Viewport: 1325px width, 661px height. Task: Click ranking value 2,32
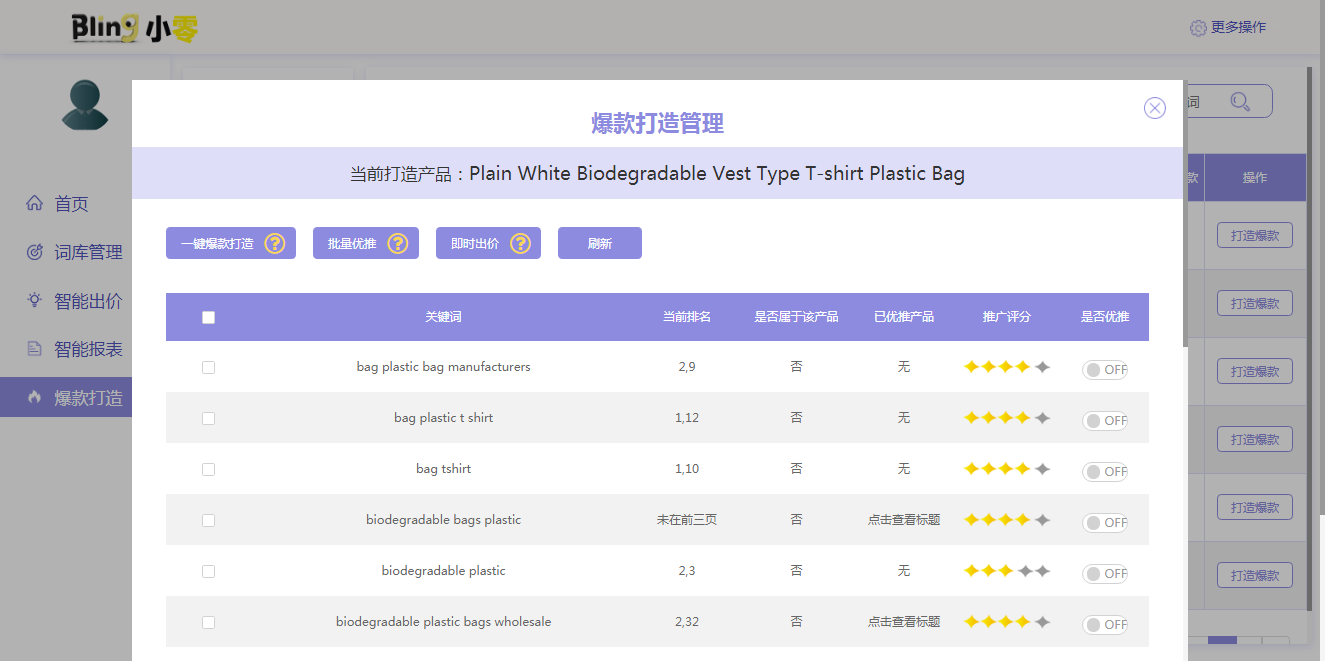tap(687, 622)
